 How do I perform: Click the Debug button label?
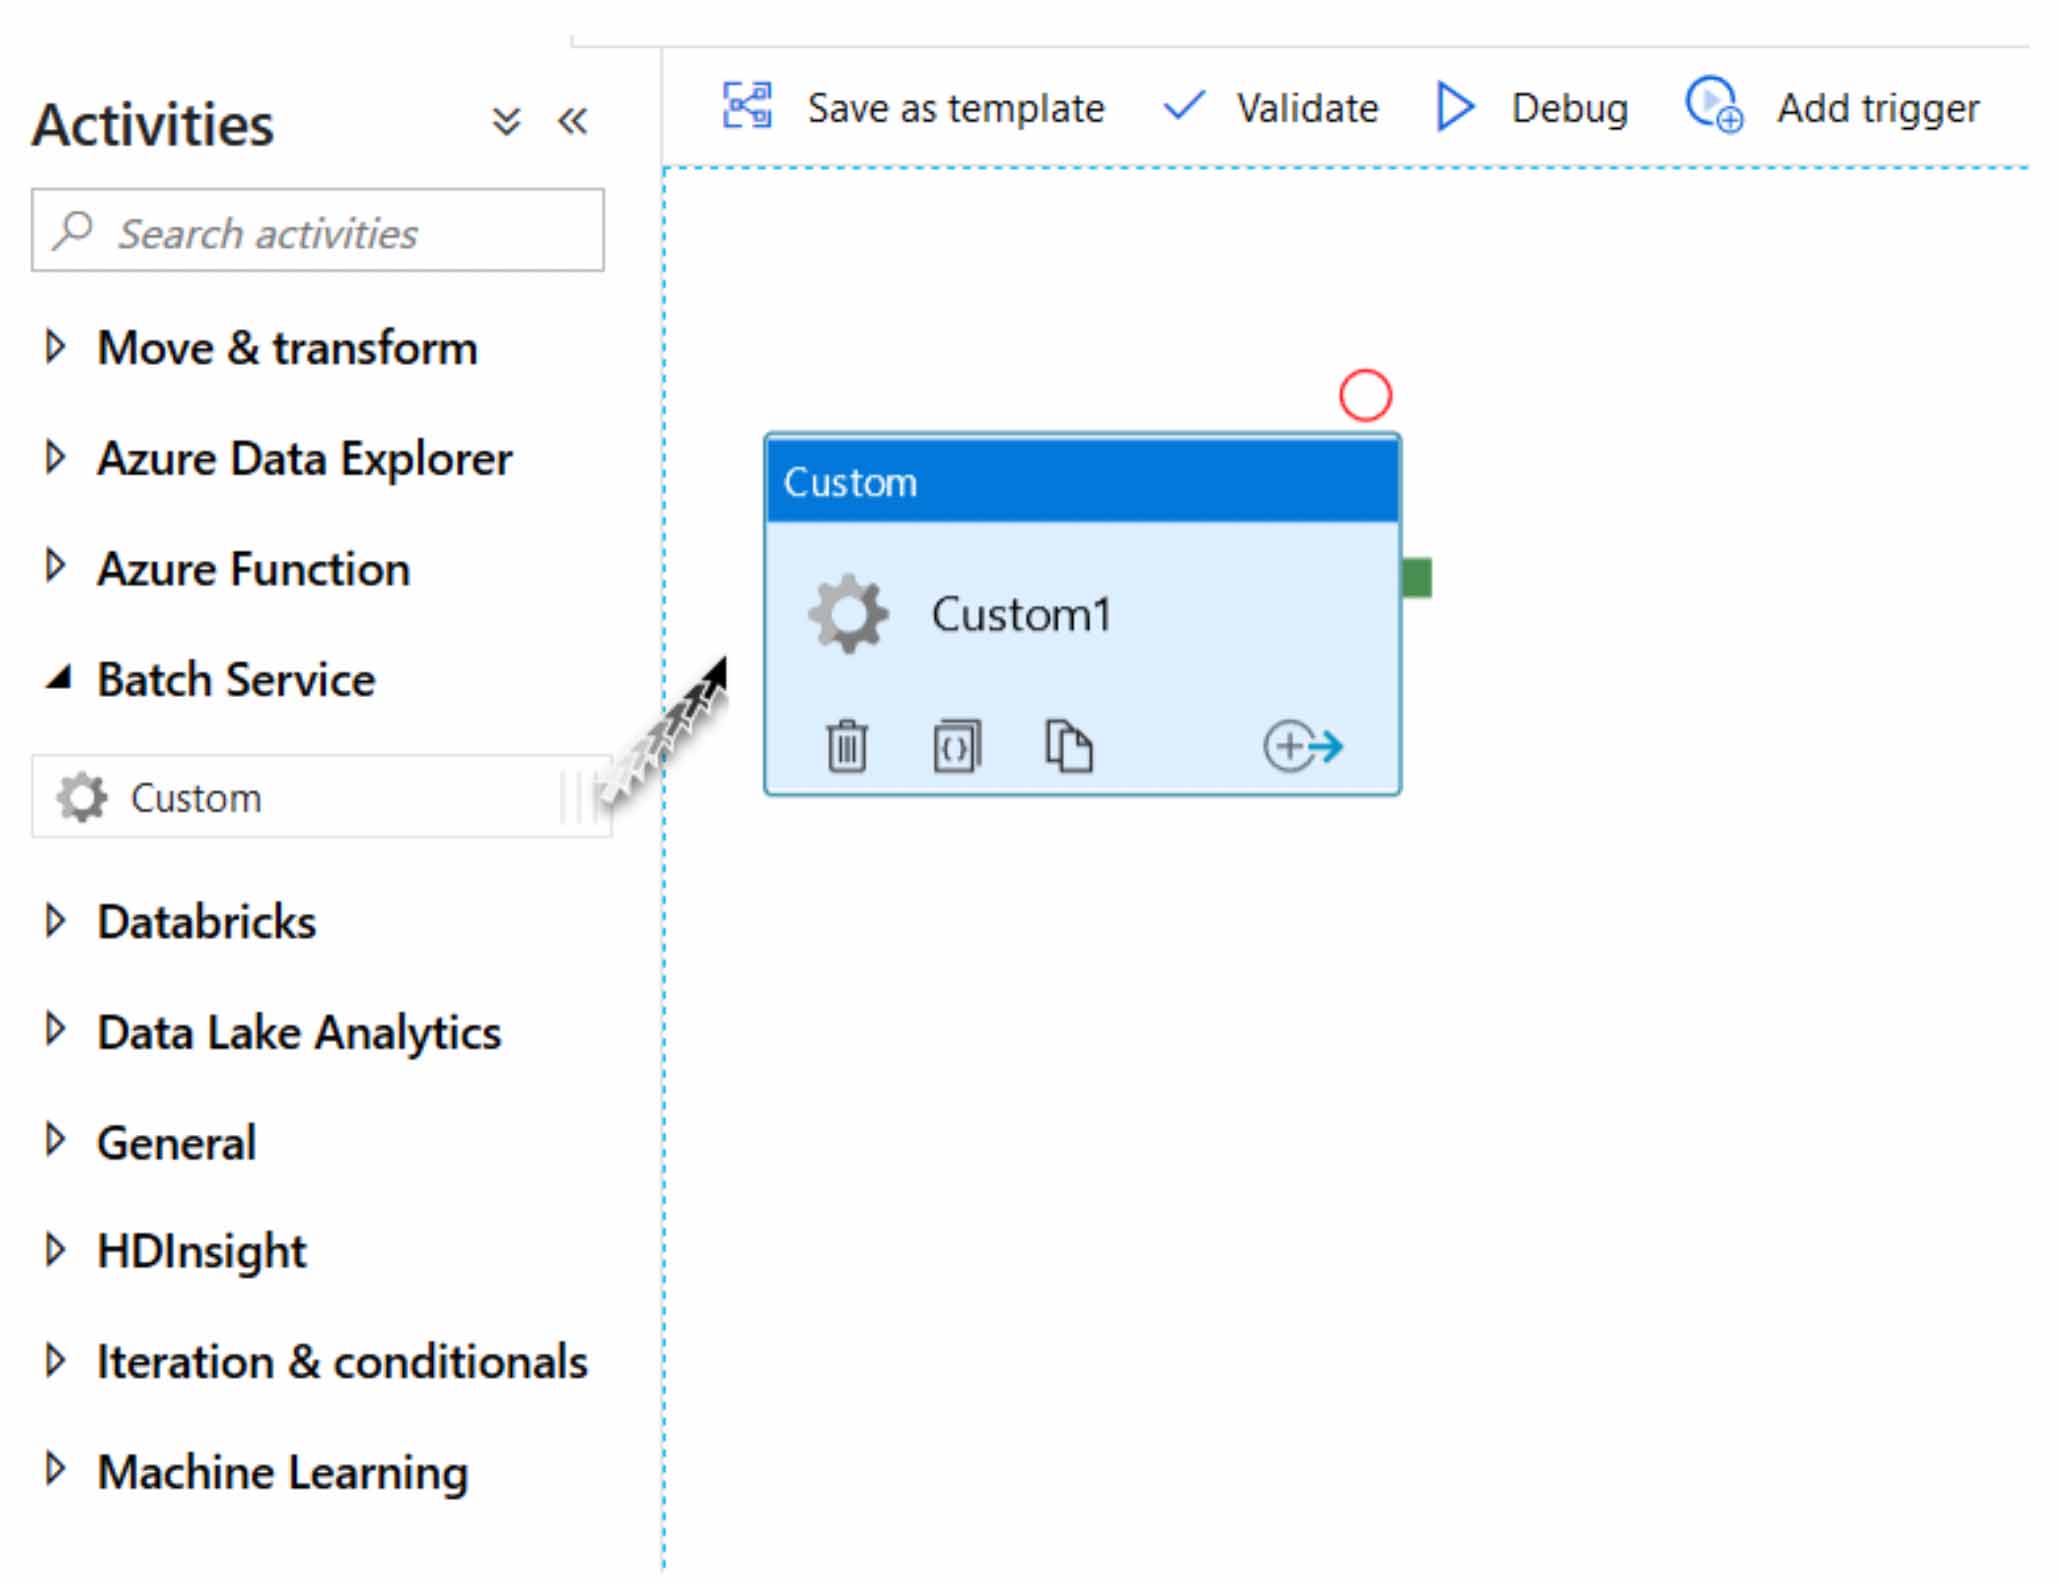pos(1570,109)
